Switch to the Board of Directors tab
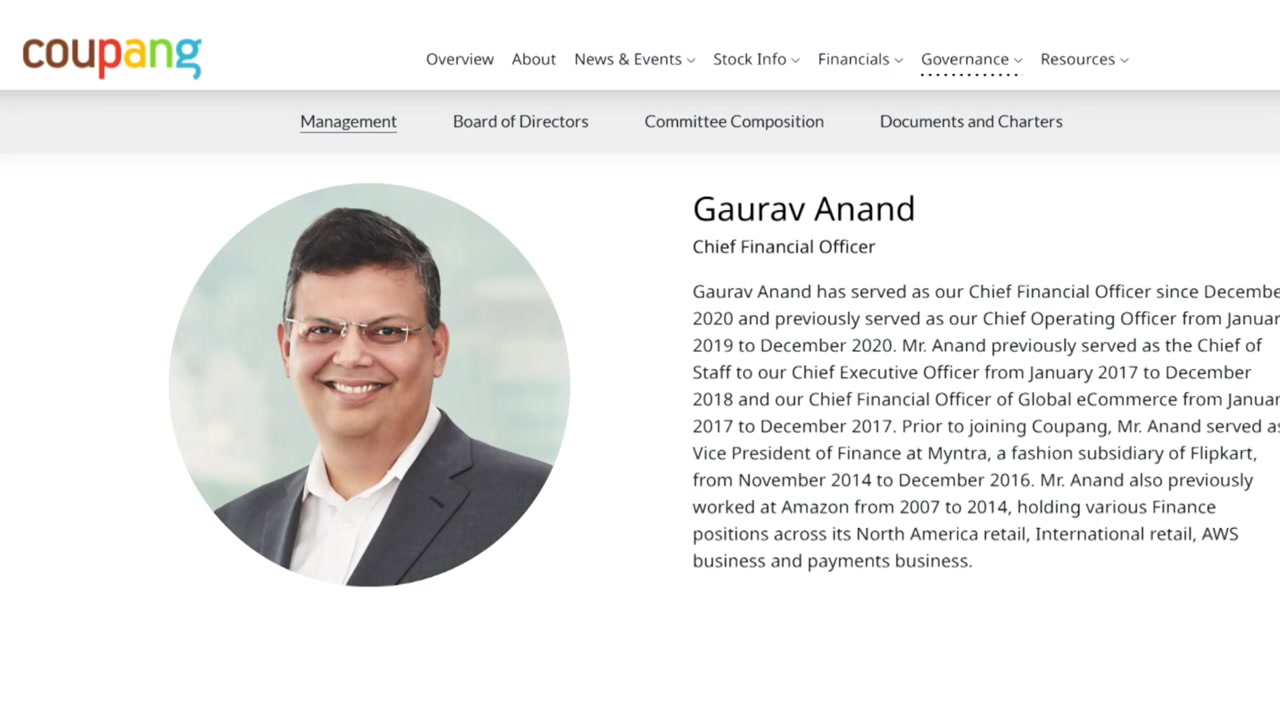1280x720 pixels. pos(520,121)
